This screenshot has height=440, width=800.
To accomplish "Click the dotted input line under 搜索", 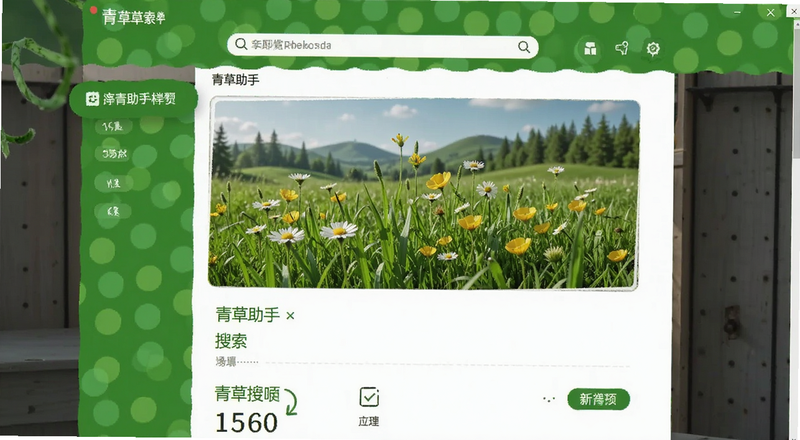I will pos(422,363).
